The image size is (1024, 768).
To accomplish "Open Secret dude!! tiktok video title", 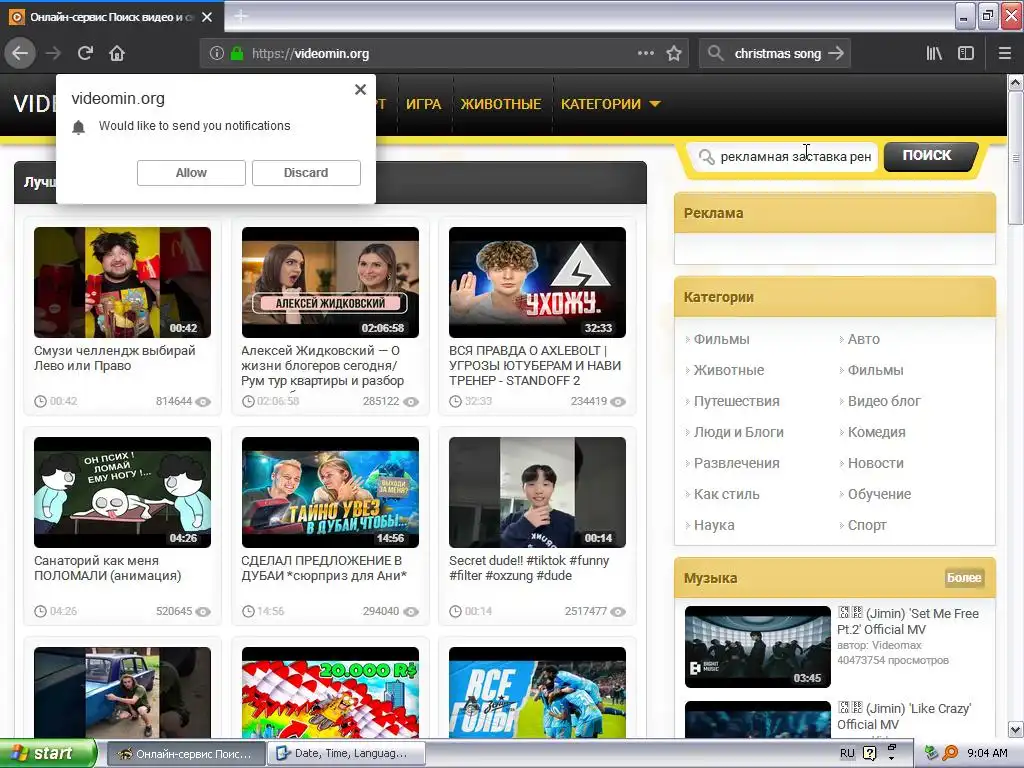I will point(529,568).
